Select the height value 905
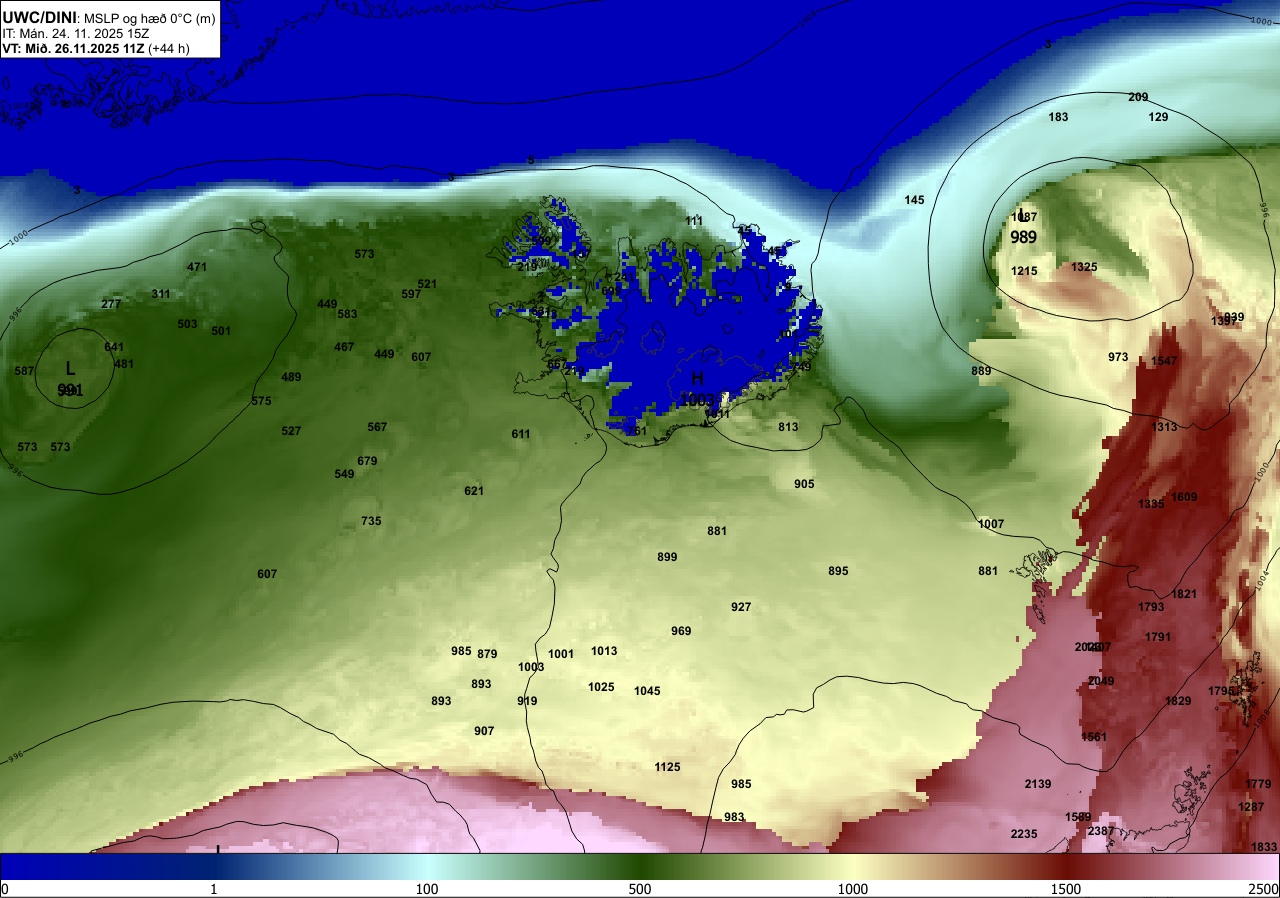The image size is (1280, 898). tap(804, 484)
